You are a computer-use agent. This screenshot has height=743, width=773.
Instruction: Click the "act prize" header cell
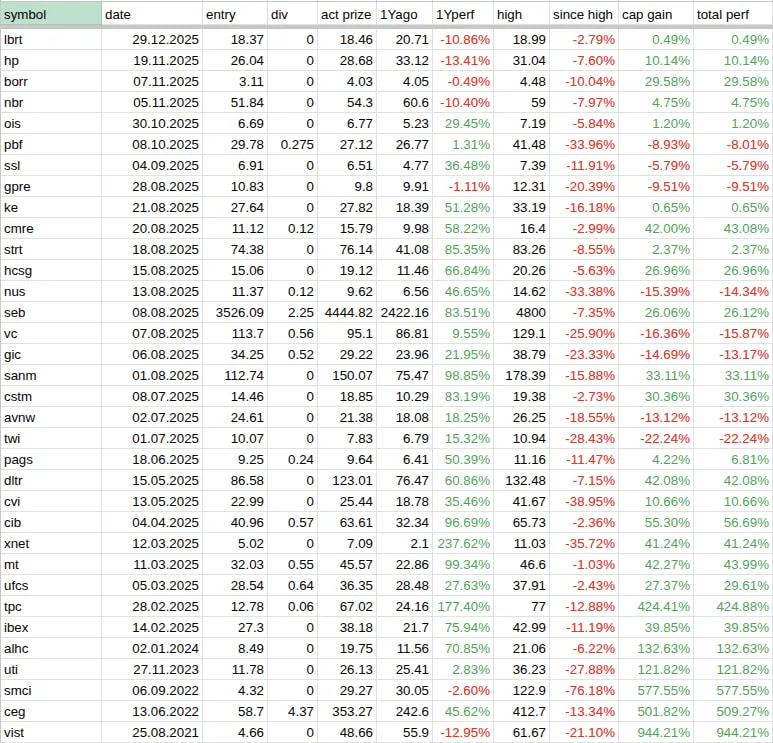click(344, 14)
